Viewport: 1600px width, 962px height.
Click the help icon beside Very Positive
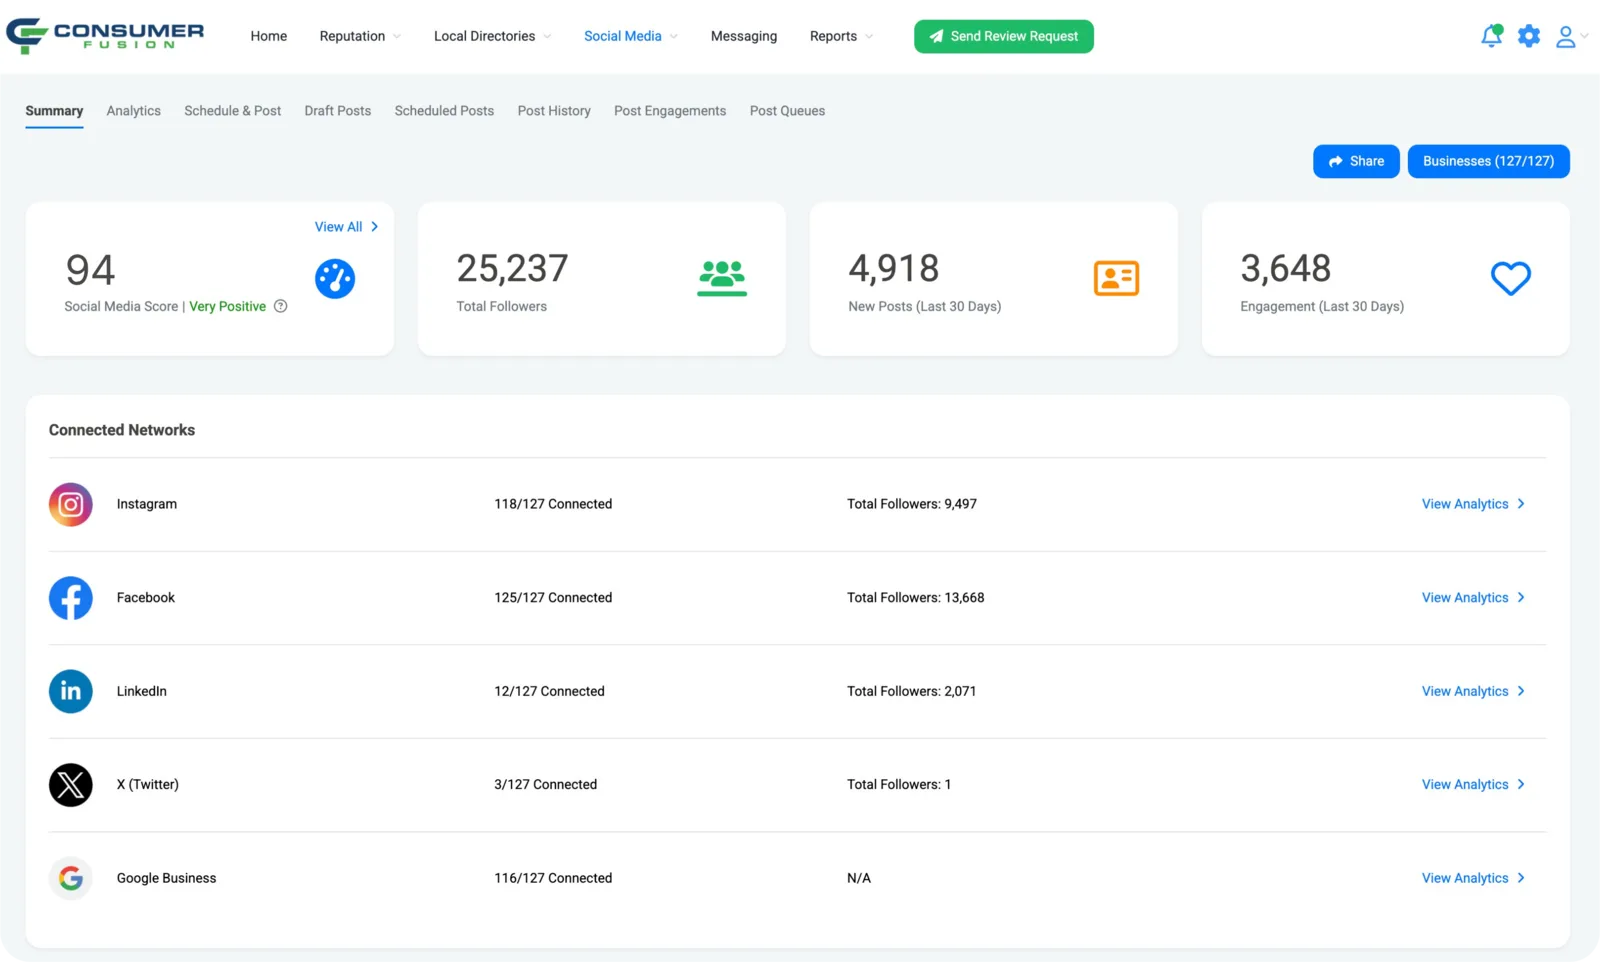pos(281,306)
